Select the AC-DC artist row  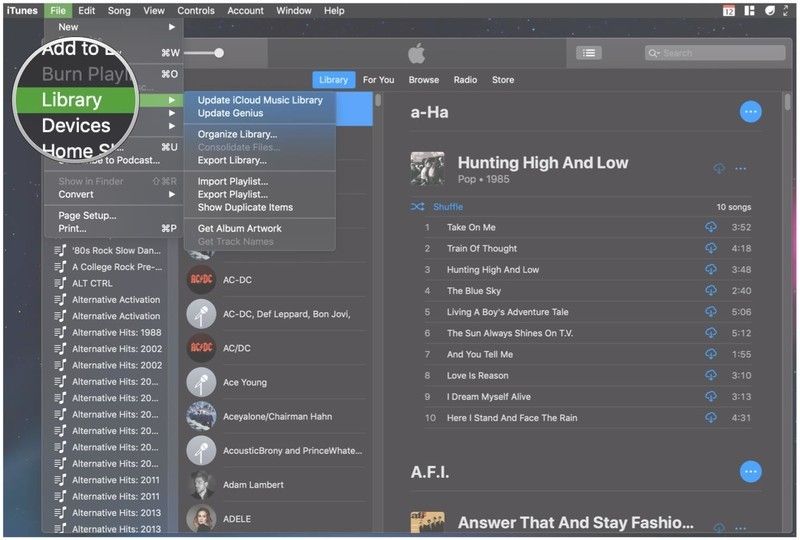276,280
